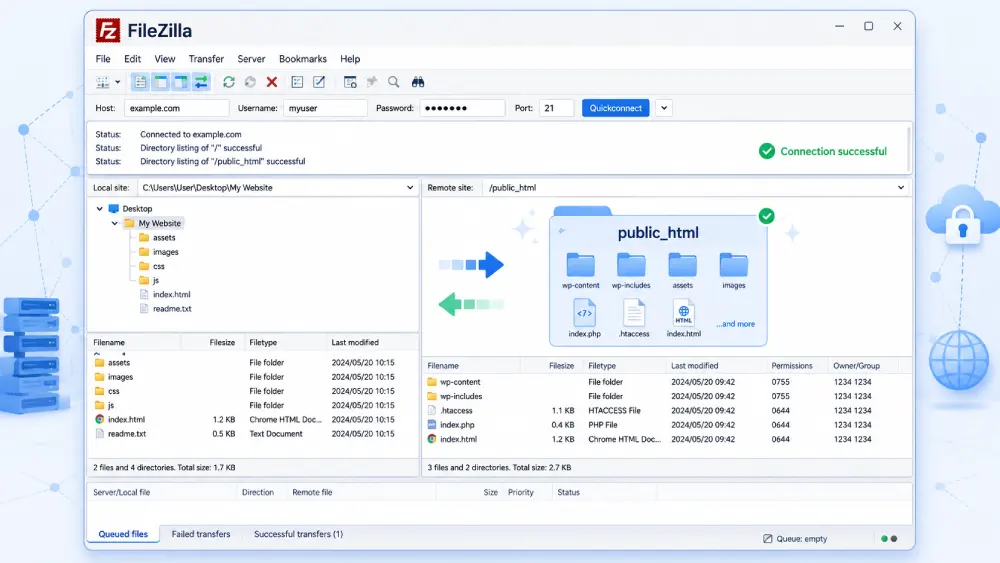Click the Queue: empty status icon
The image size is (1000, 563).
click(768, 539)
